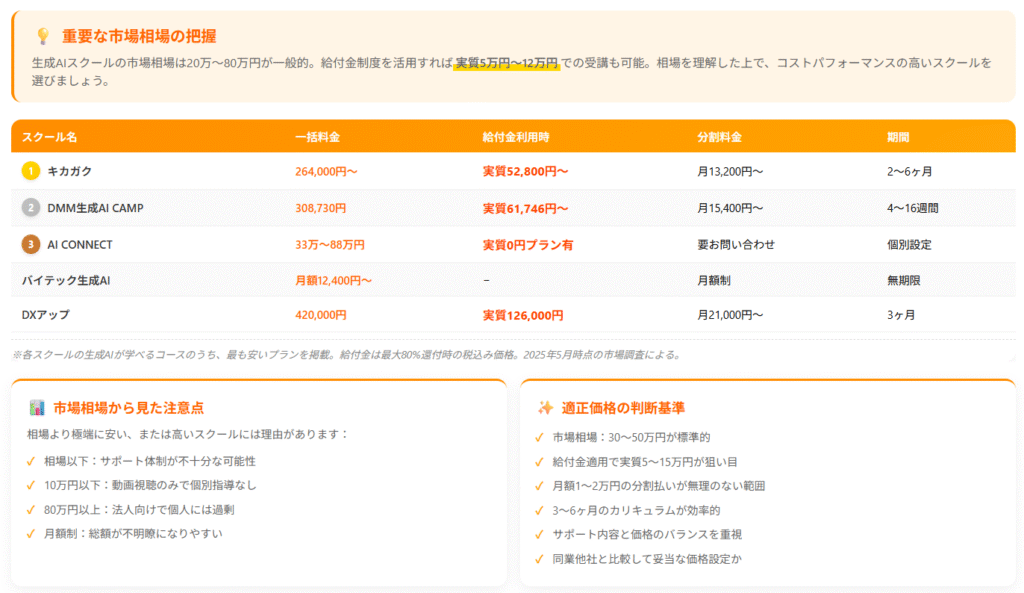Click the 月額制 cell for バイテック生成AI
Image resolution: width=1024 pixels, height=593 pixels.
tap(714, 280)
